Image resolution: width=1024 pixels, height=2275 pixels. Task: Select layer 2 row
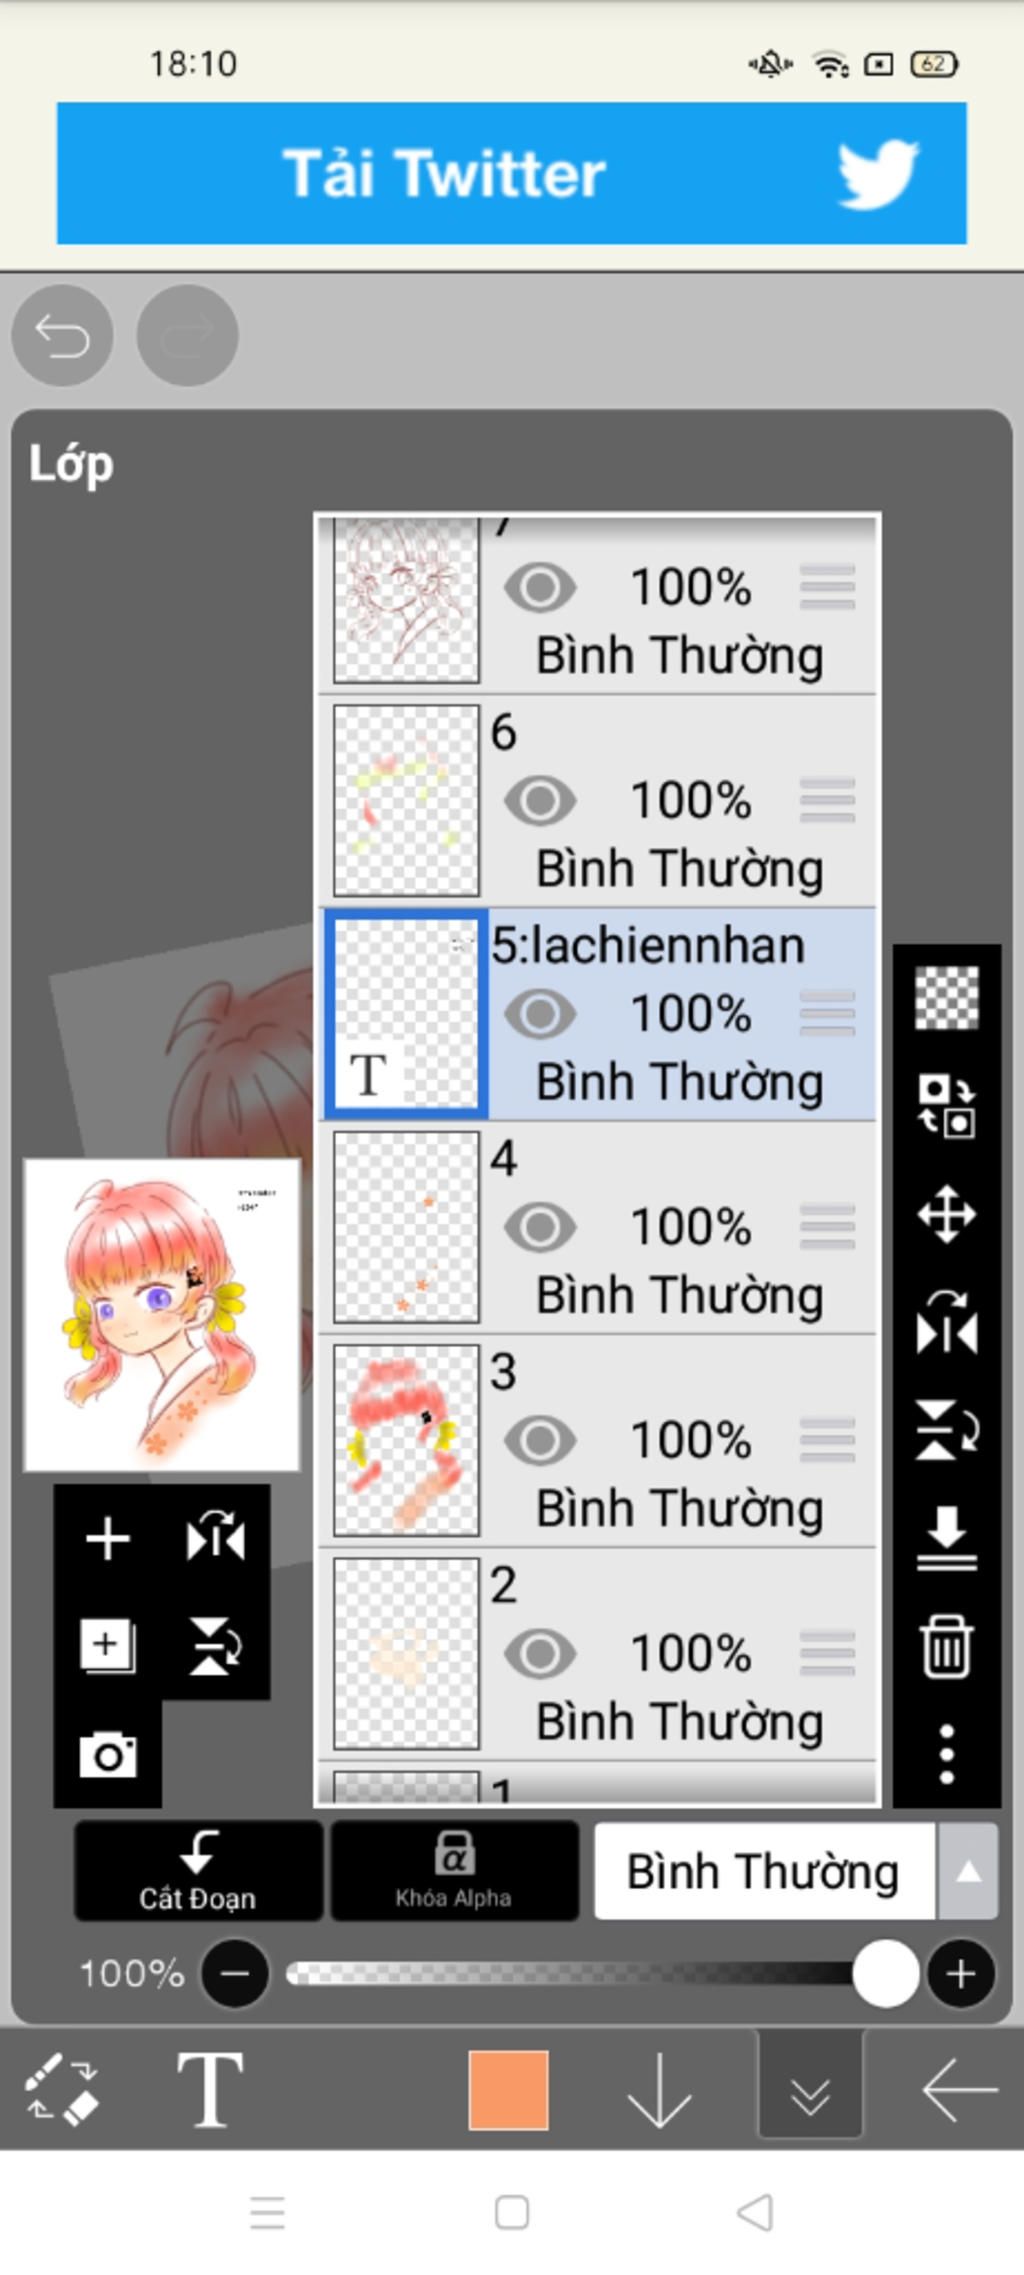597,1654
